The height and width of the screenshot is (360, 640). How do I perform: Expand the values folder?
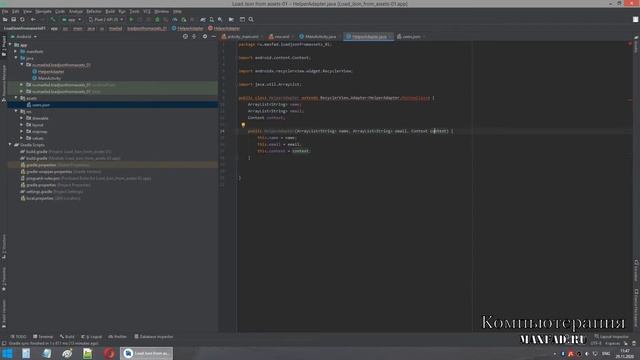point(22,138)
